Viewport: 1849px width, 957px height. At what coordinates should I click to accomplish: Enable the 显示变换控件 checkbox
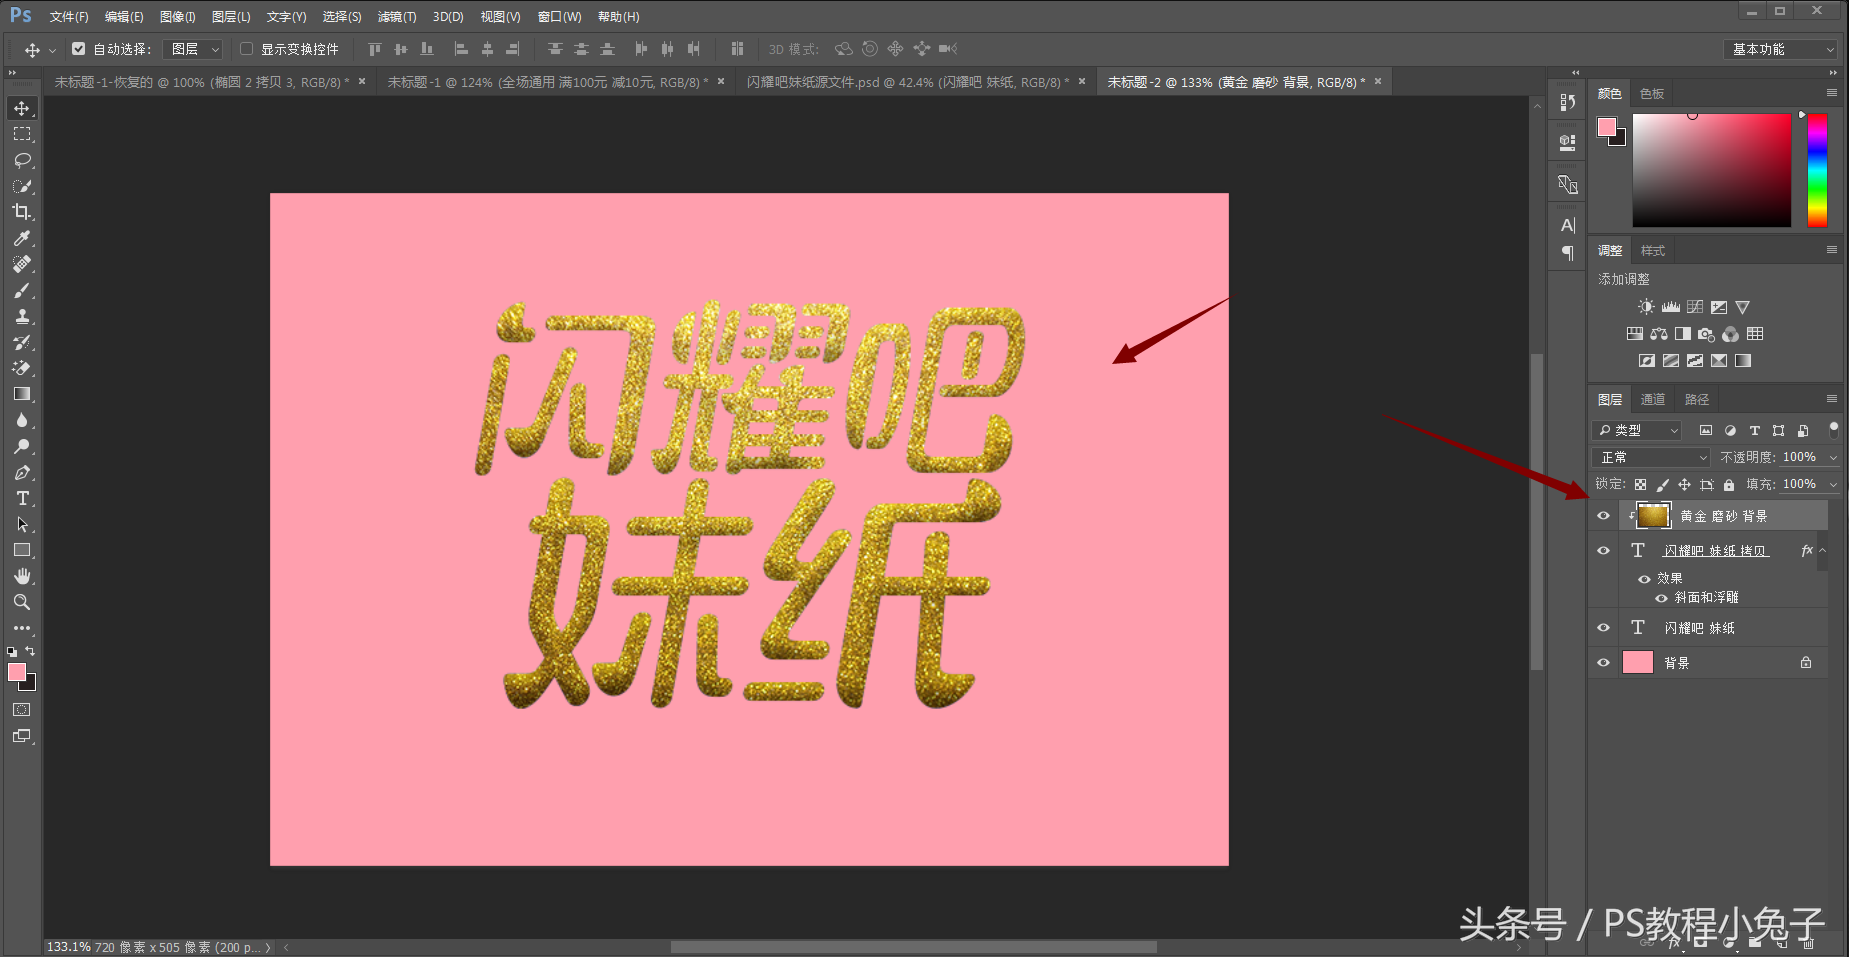click(246, 48)
